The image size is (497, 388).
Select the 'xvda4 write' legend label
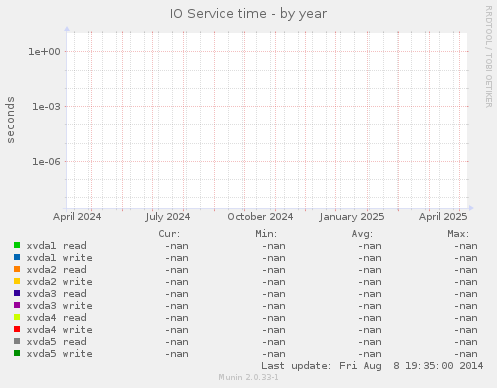coord(59,330)
